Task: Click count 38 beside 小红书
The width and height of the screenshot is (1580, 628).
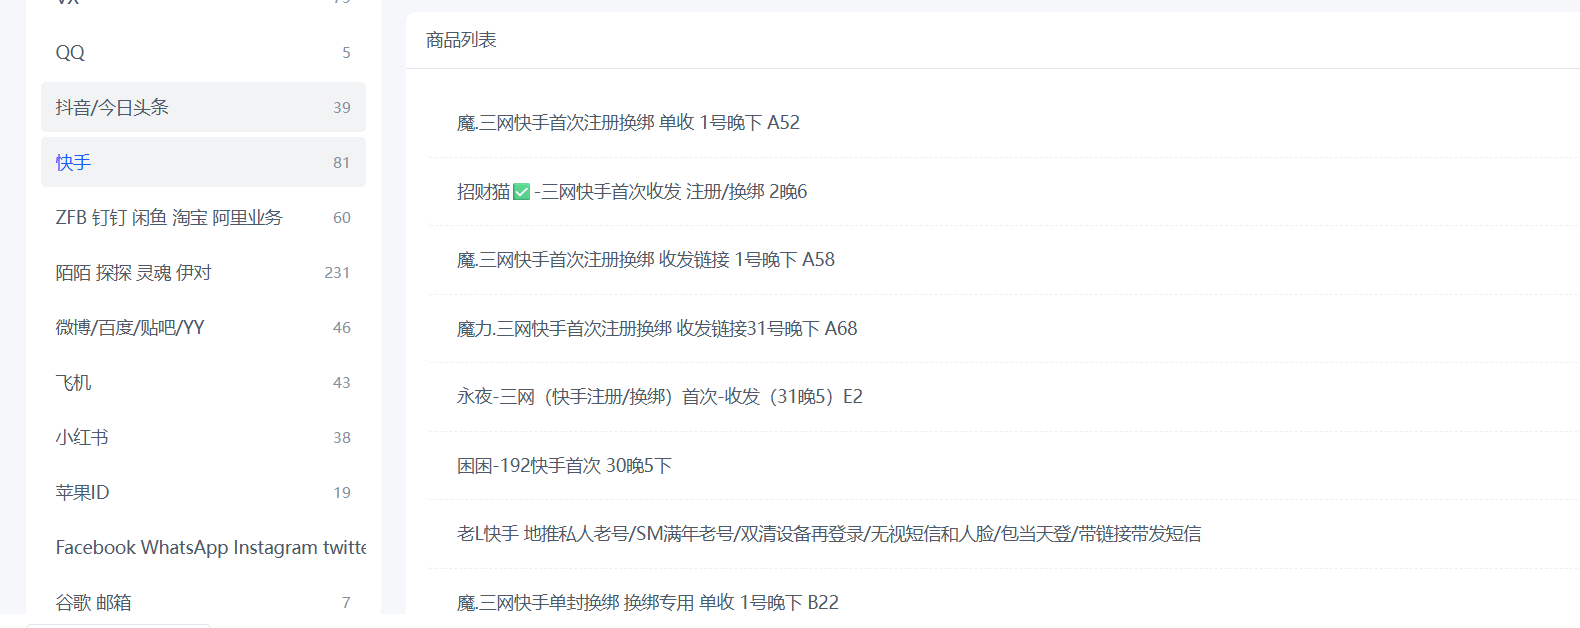Action: click(x=342, y=438)
